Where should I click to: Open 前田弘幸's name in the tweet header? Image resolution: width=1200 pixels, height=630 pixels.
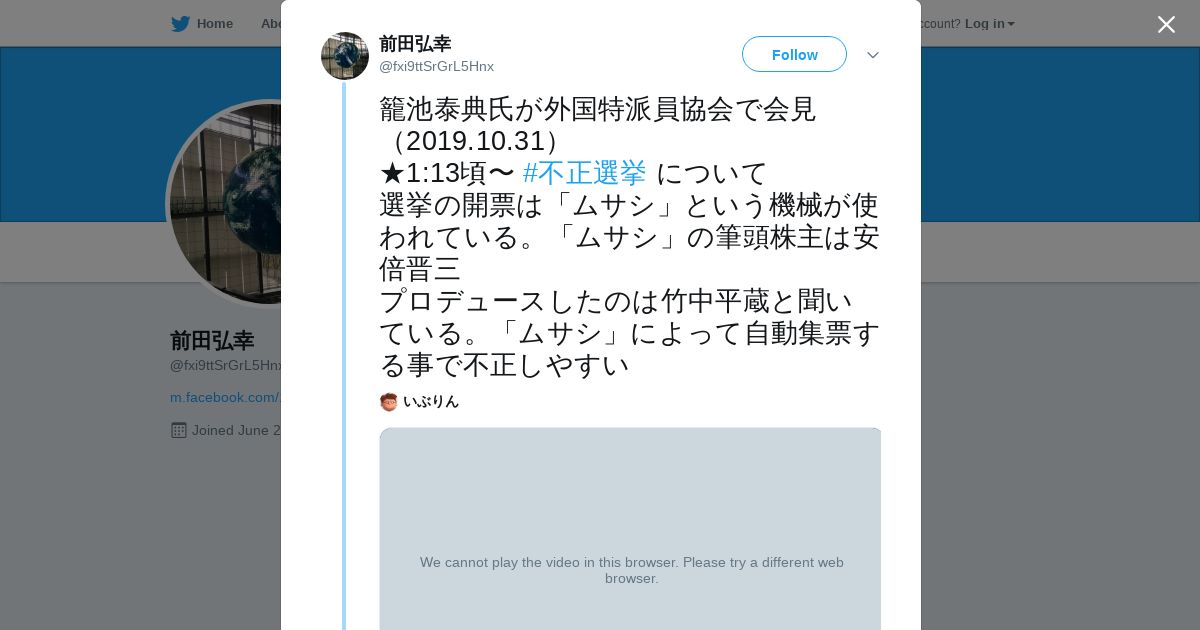[x=415, y=44]
